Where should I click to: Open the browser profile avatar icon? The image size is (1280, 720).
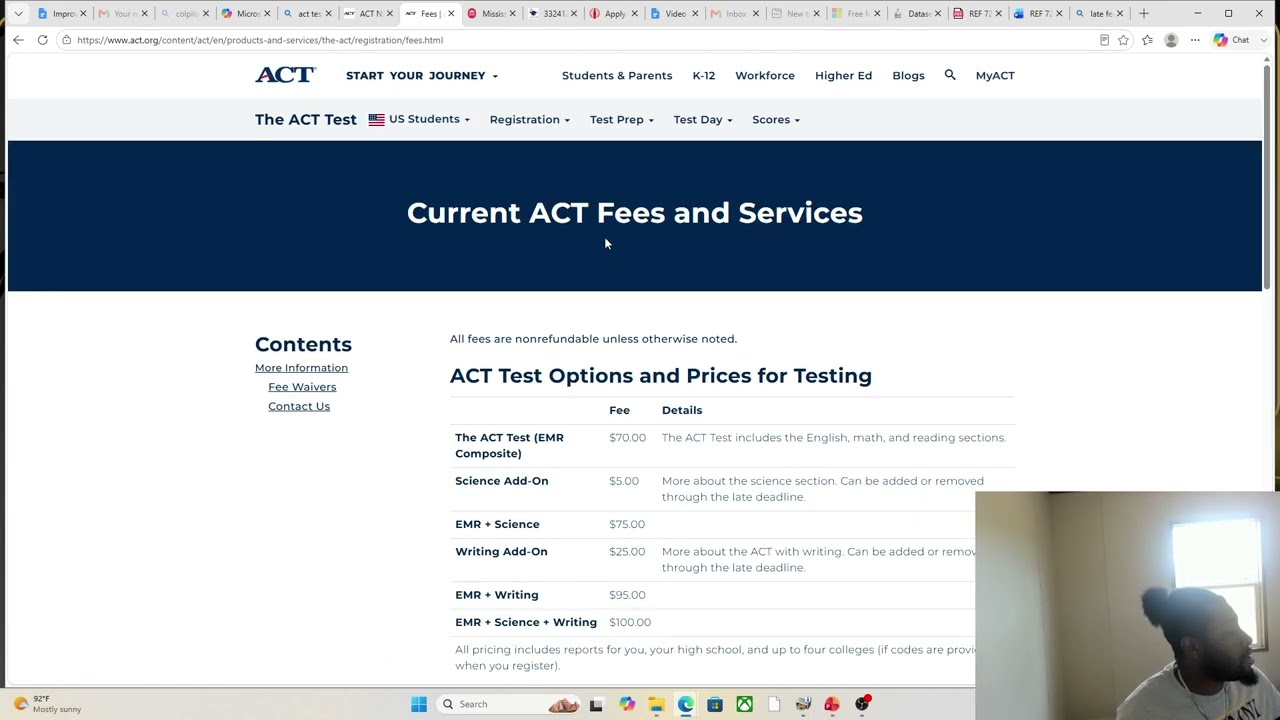(x=1171, y=40)
